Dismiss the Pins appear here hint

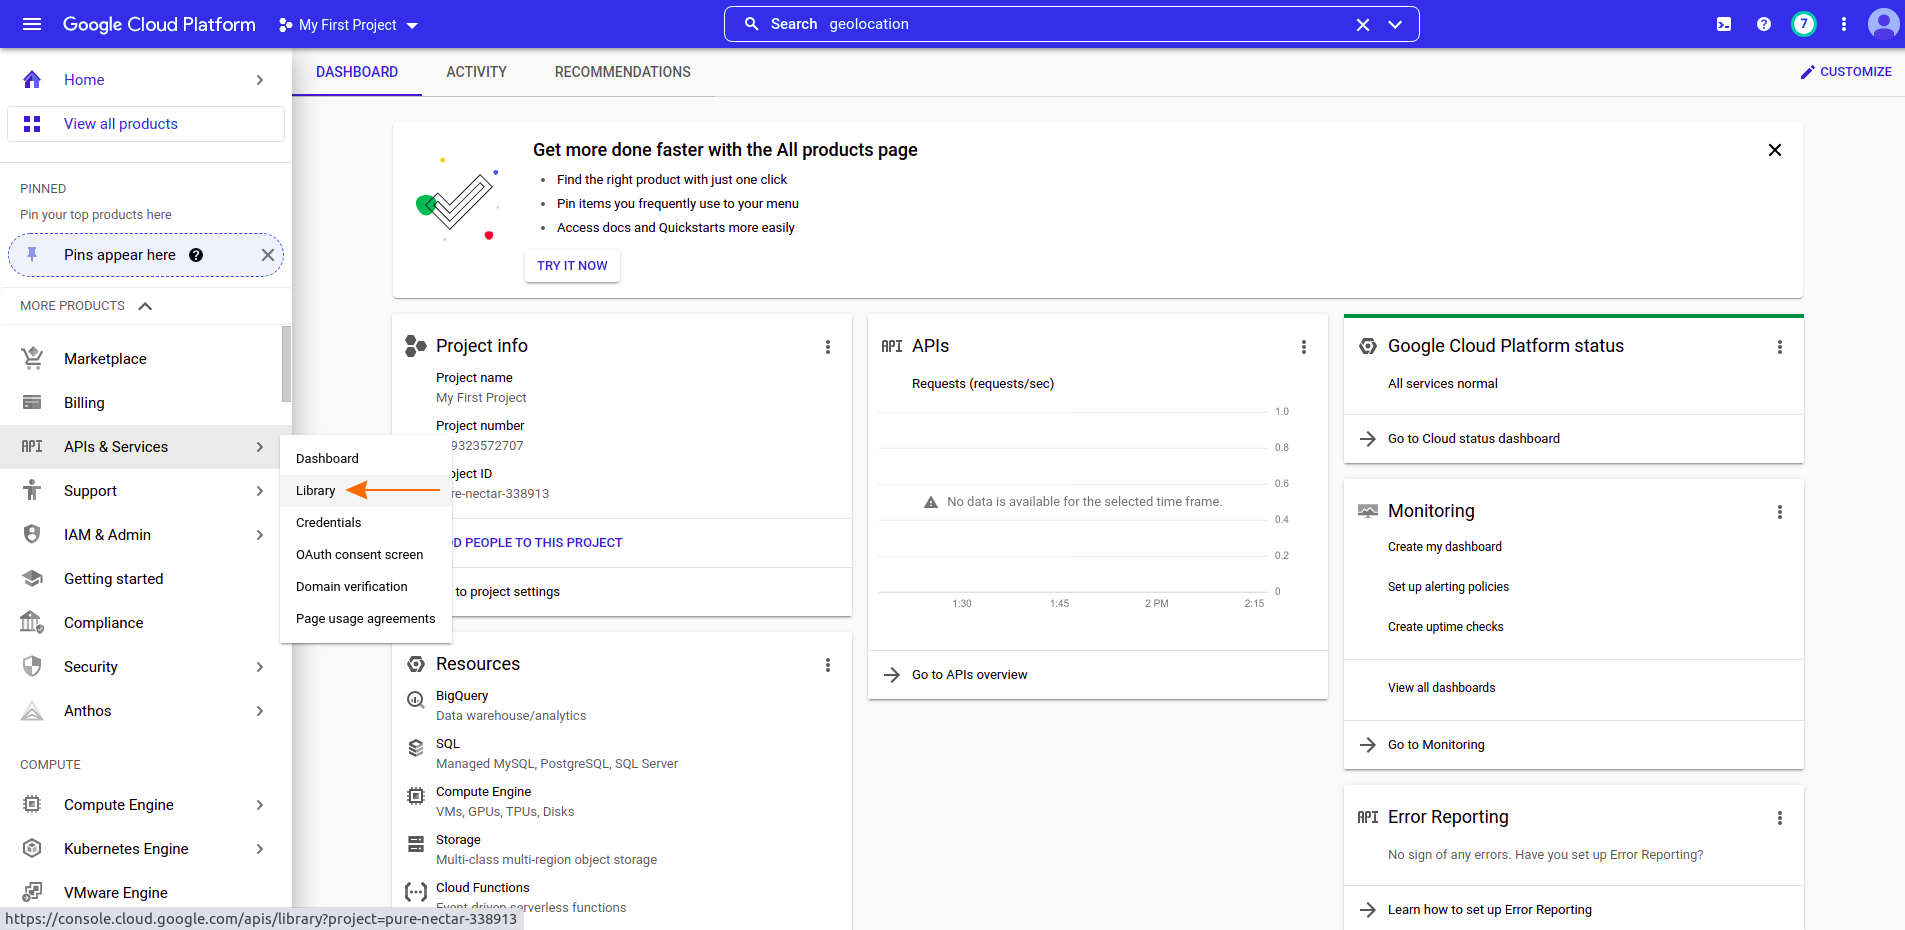point(268,255)
